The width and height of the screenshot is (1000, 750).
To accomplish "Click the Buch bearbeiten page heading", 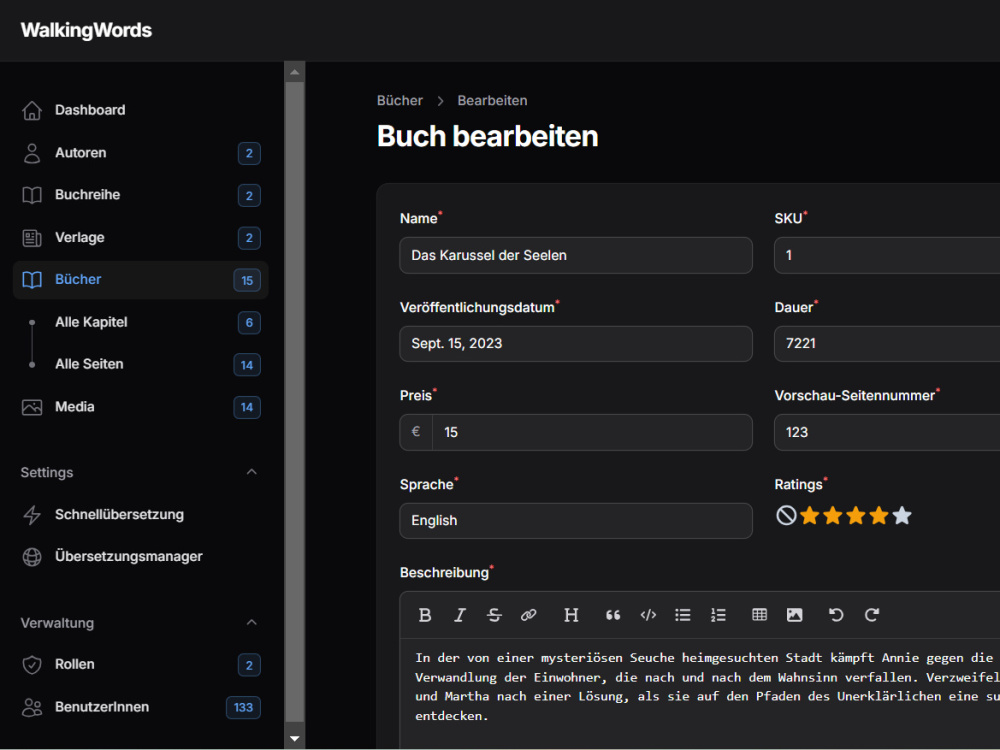I will pos(487,136).
